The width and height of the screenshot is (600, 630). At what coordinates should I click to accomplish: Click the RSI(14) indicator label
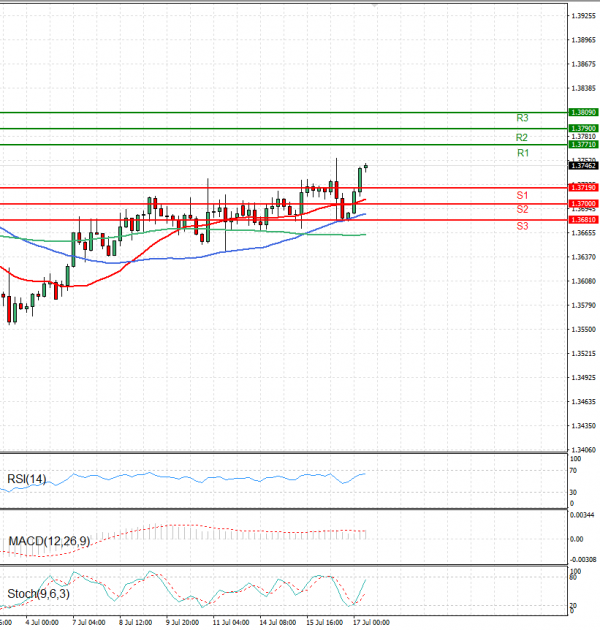tap(27, 479)
